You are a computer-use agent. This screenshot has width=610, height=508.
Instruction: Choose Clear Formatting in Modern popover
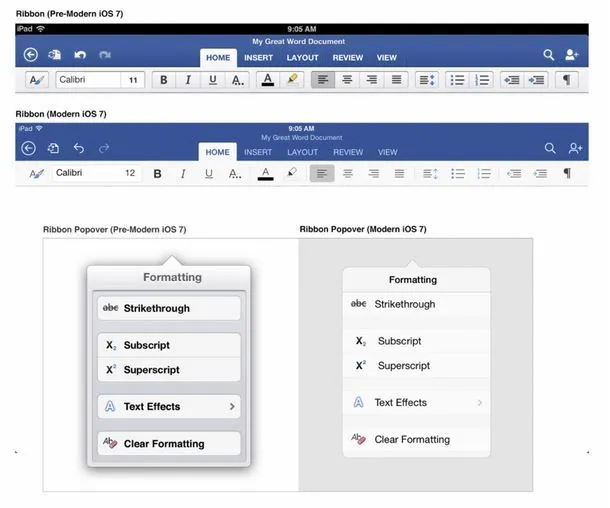click(x=416, y=440)
